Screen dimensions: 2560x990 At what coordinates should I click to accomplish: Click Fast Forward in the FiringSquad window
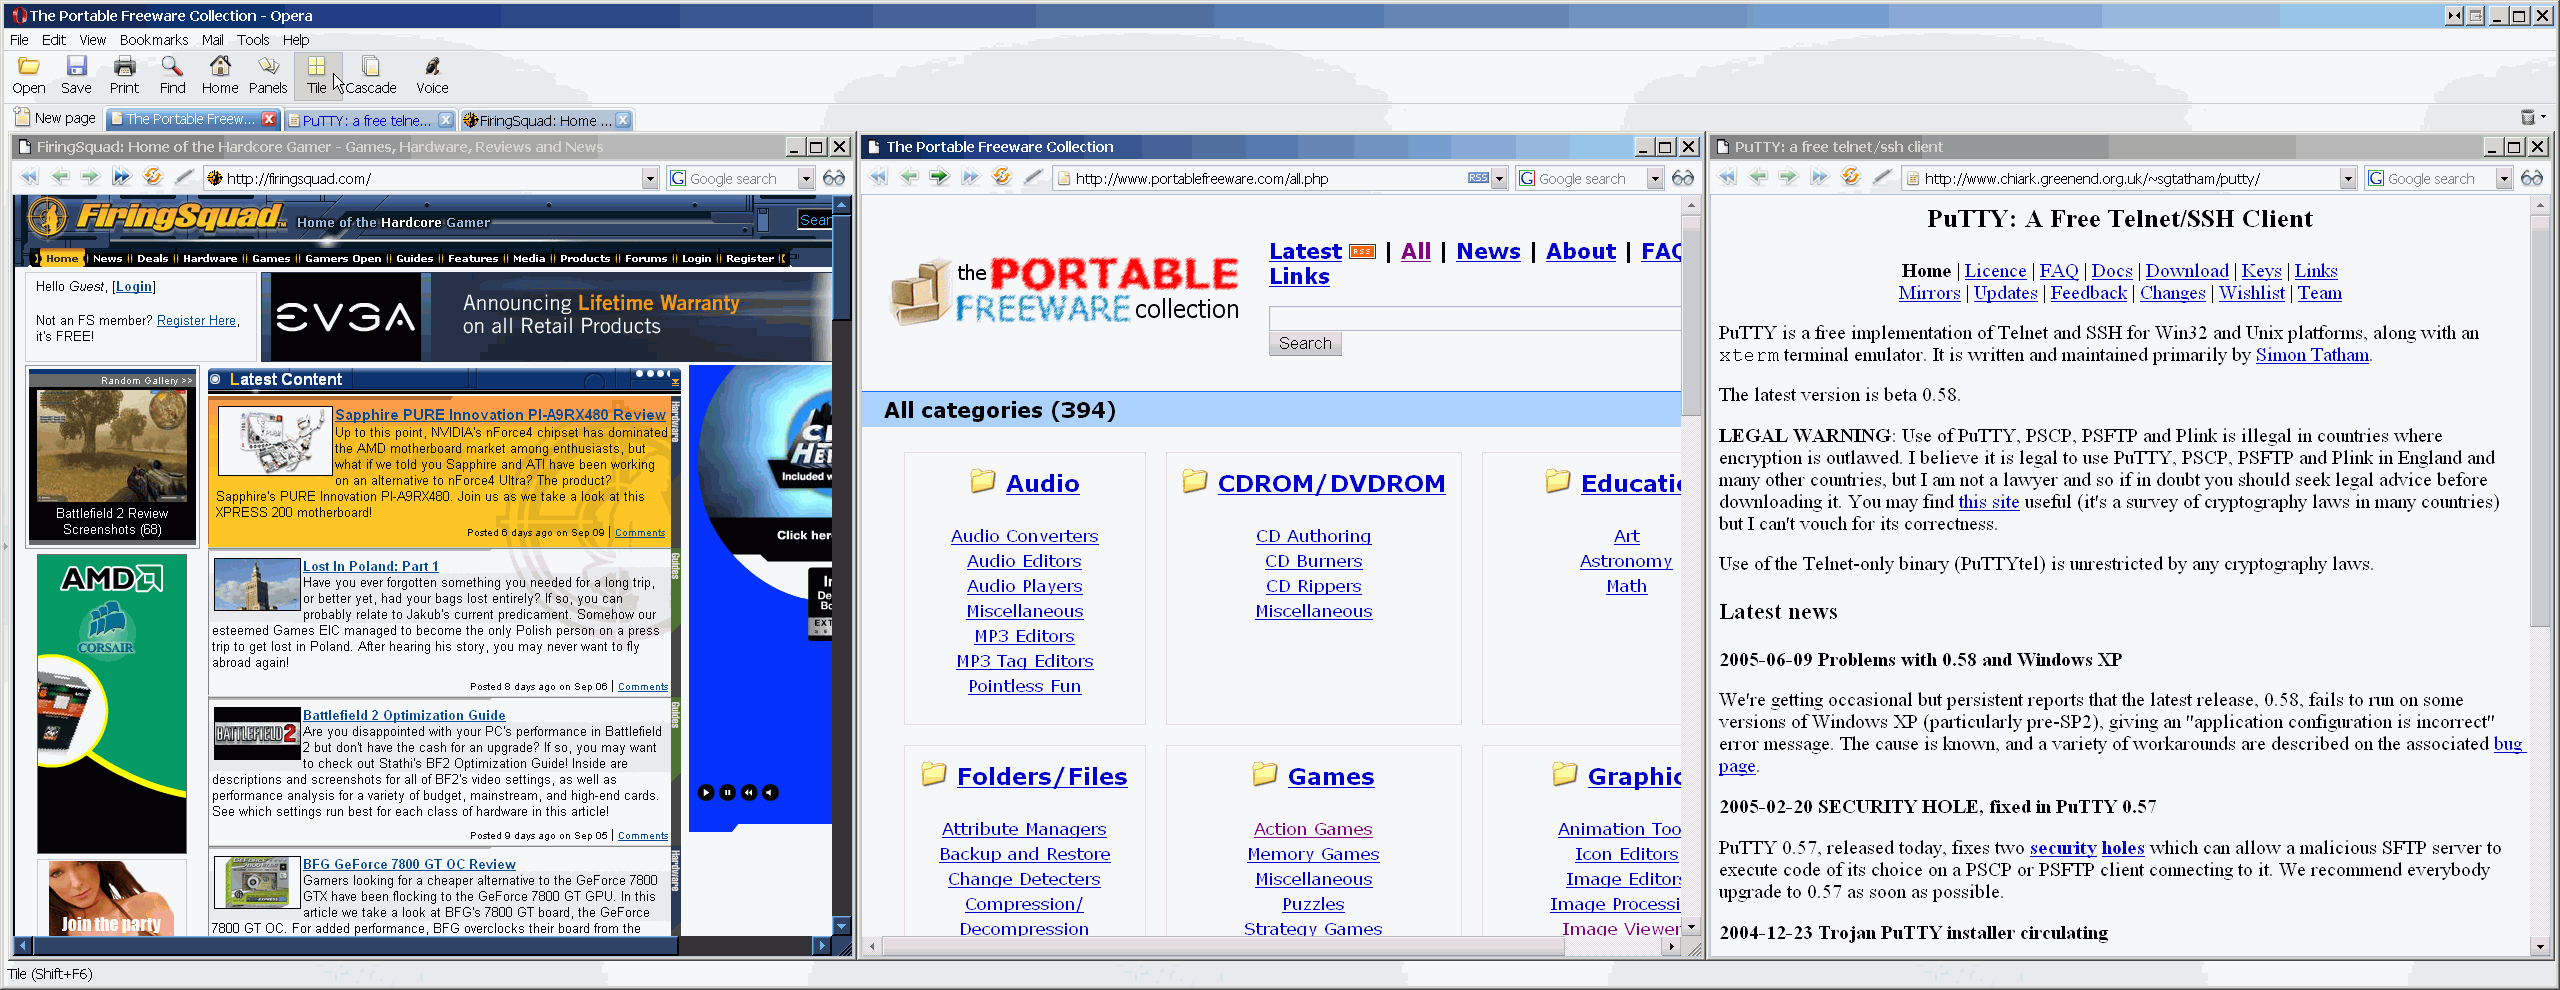(121, 178)
